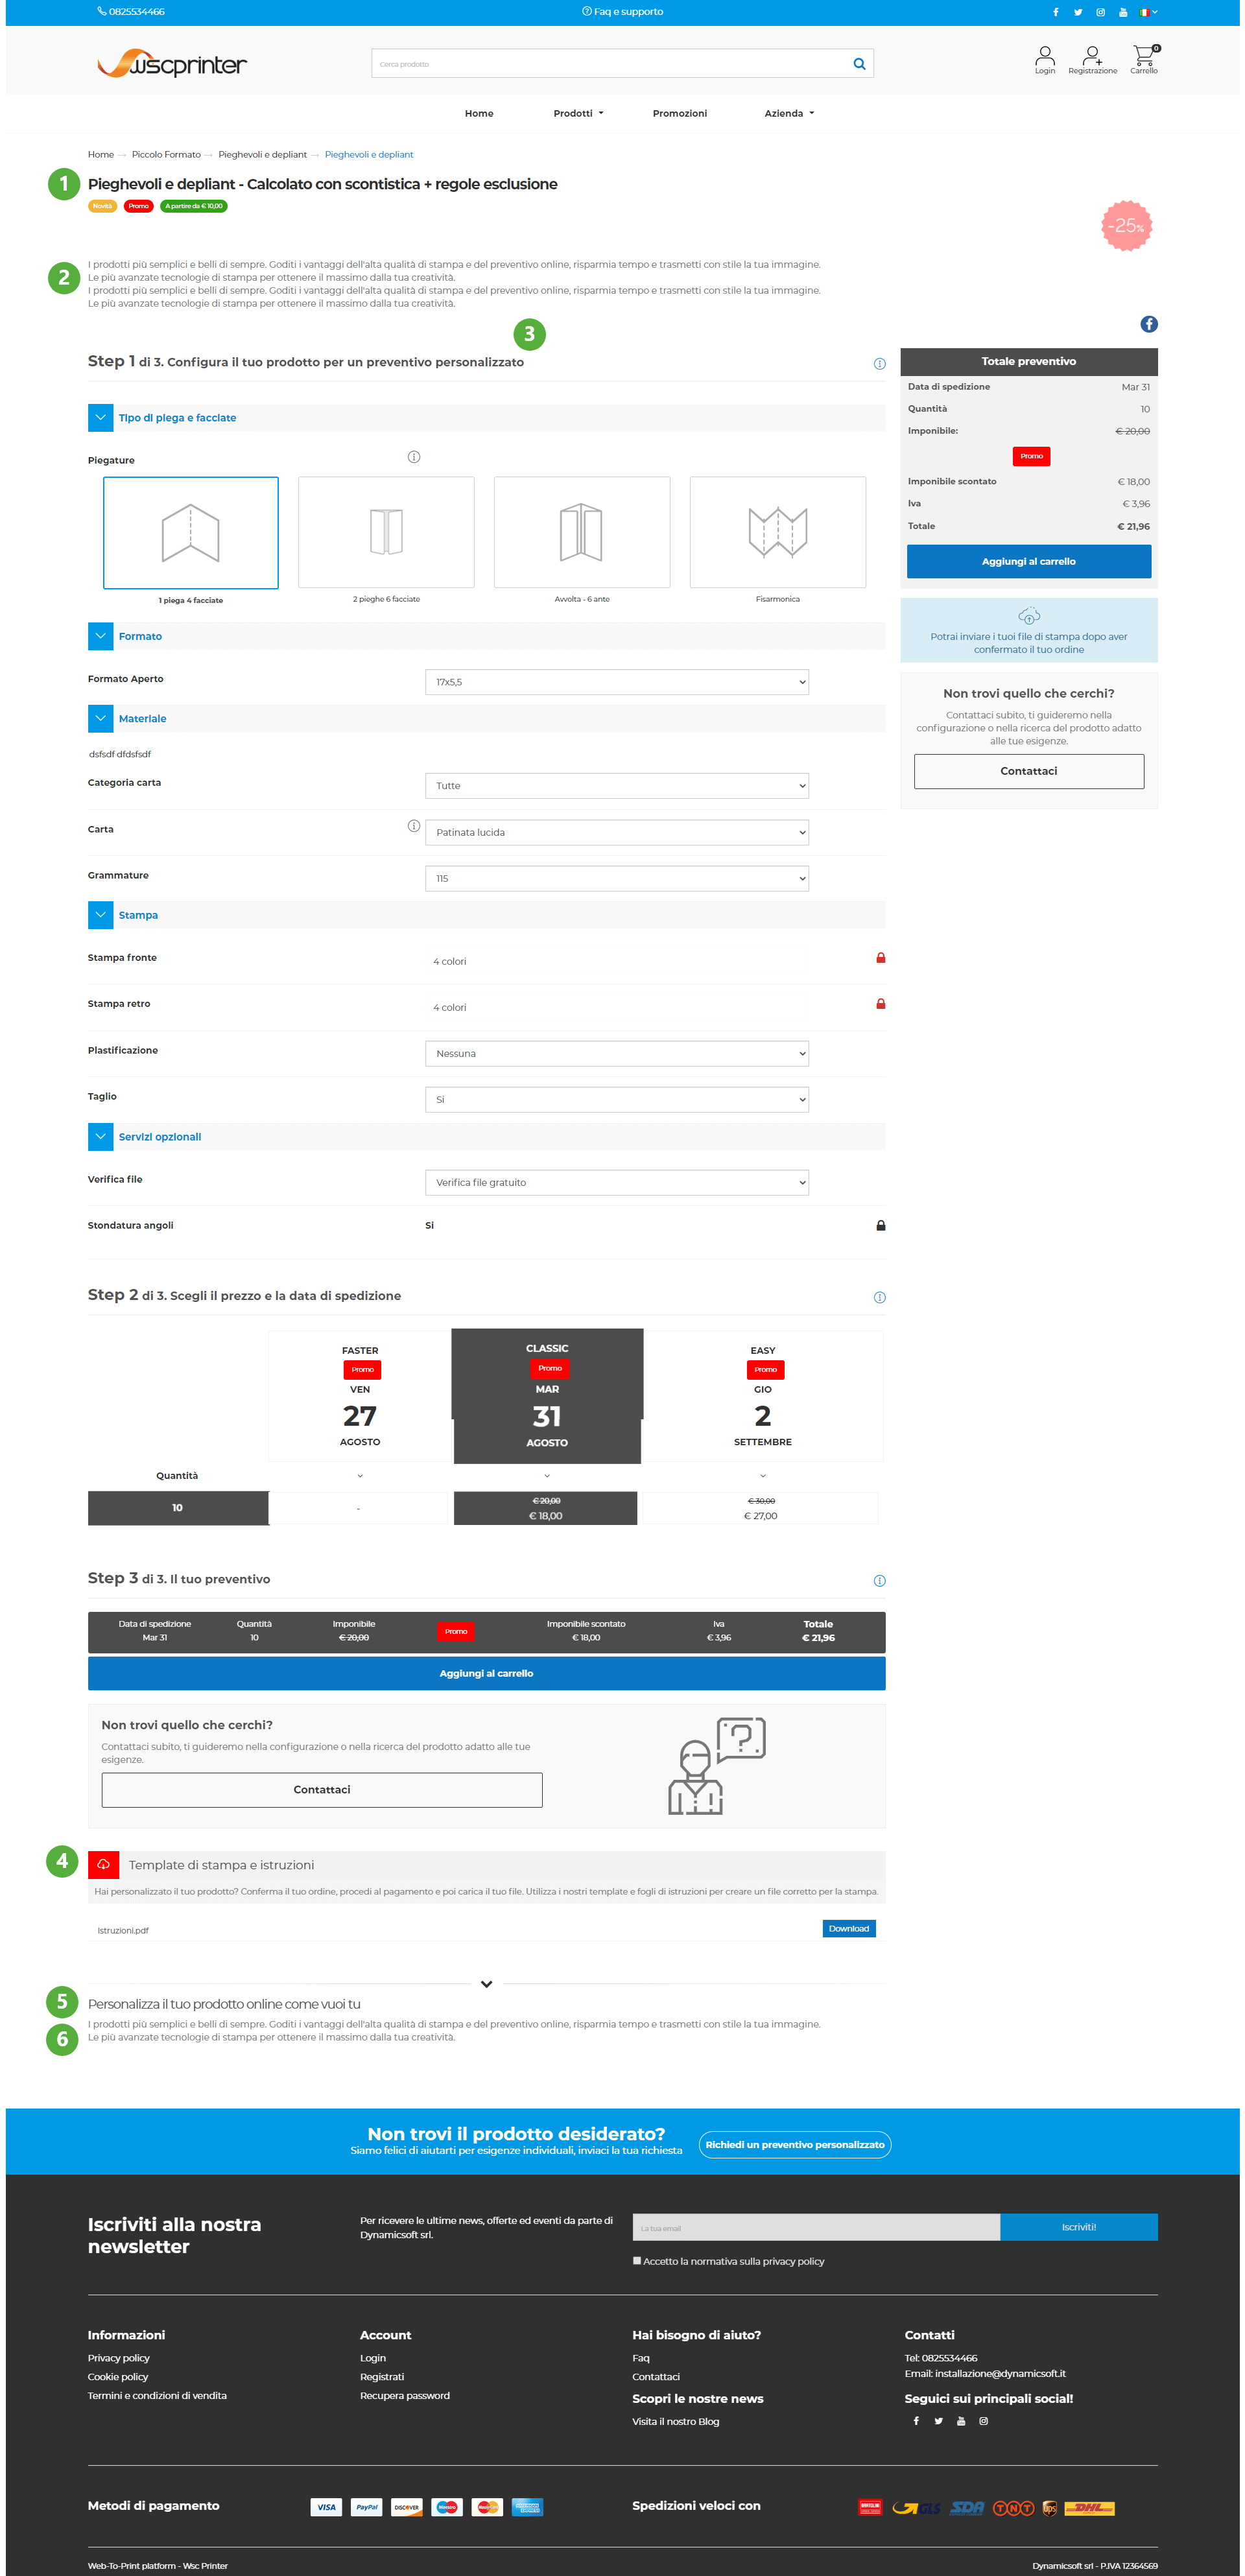The height and width of the screenshot is (2576, 1245).
Task: Select the Fisarmonica fold option
Action: pos(777,532)
